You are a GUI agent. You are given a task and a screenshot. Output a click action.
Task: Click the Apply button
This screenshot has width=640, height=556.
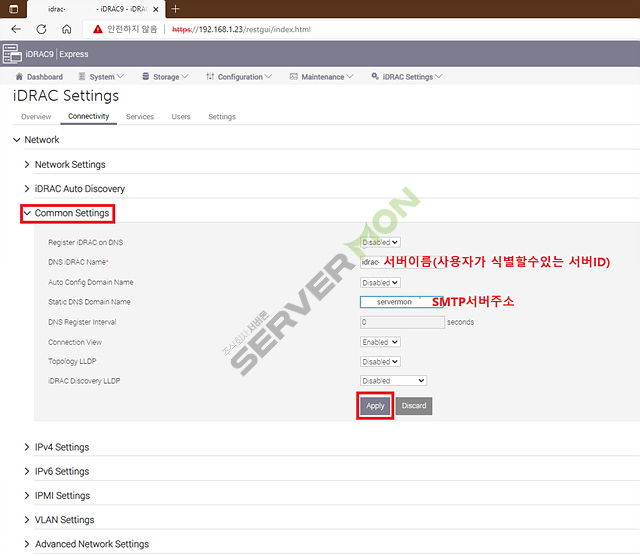(375, 406)
